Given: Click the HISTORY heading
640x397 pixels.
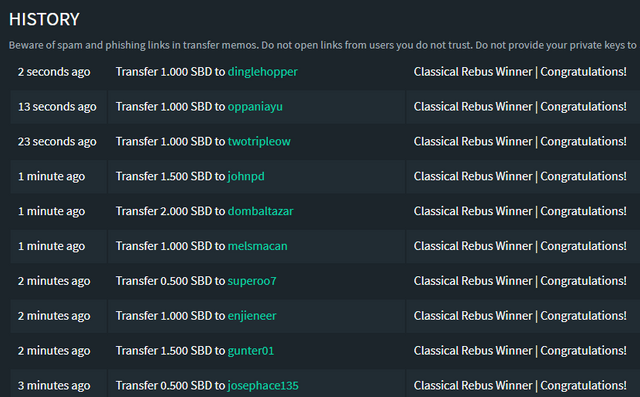Looking at the screenshot, I should (x=44, y=19).
